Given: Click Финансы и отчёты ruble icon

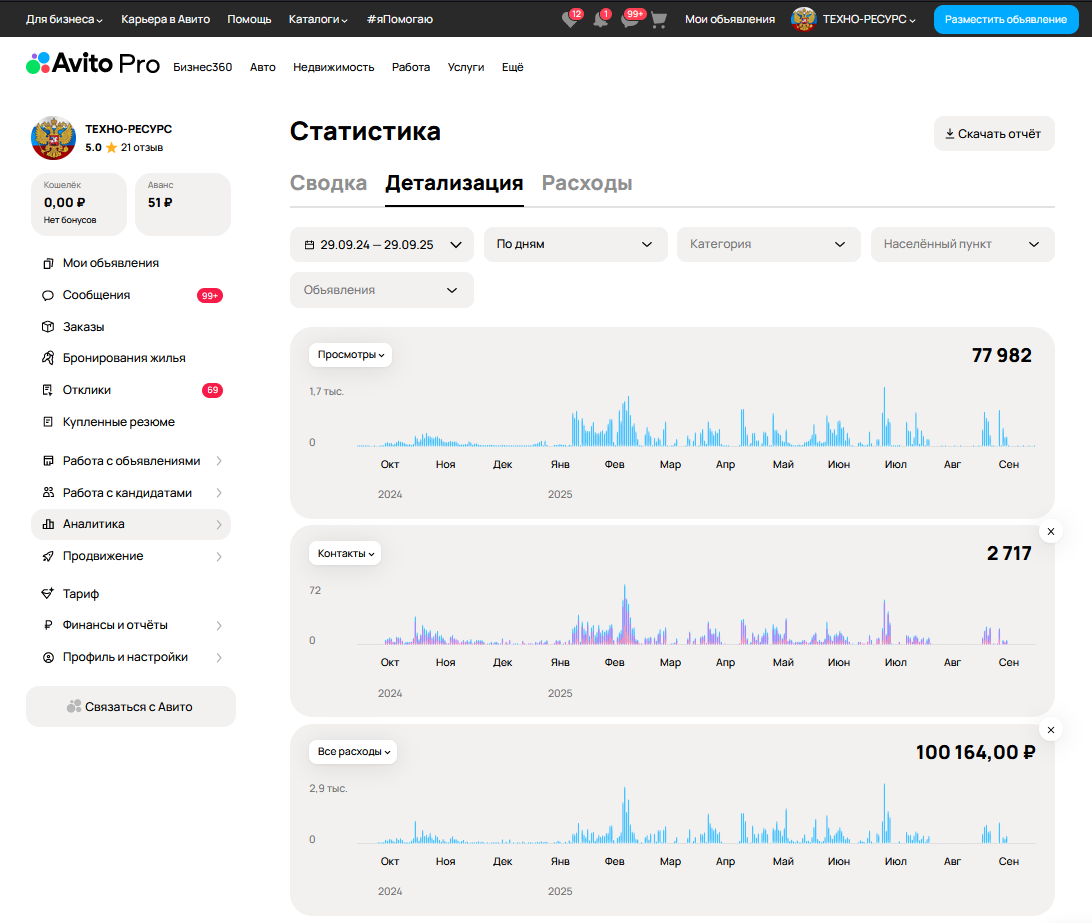Looking at the screenshot, I should [48, 626].
